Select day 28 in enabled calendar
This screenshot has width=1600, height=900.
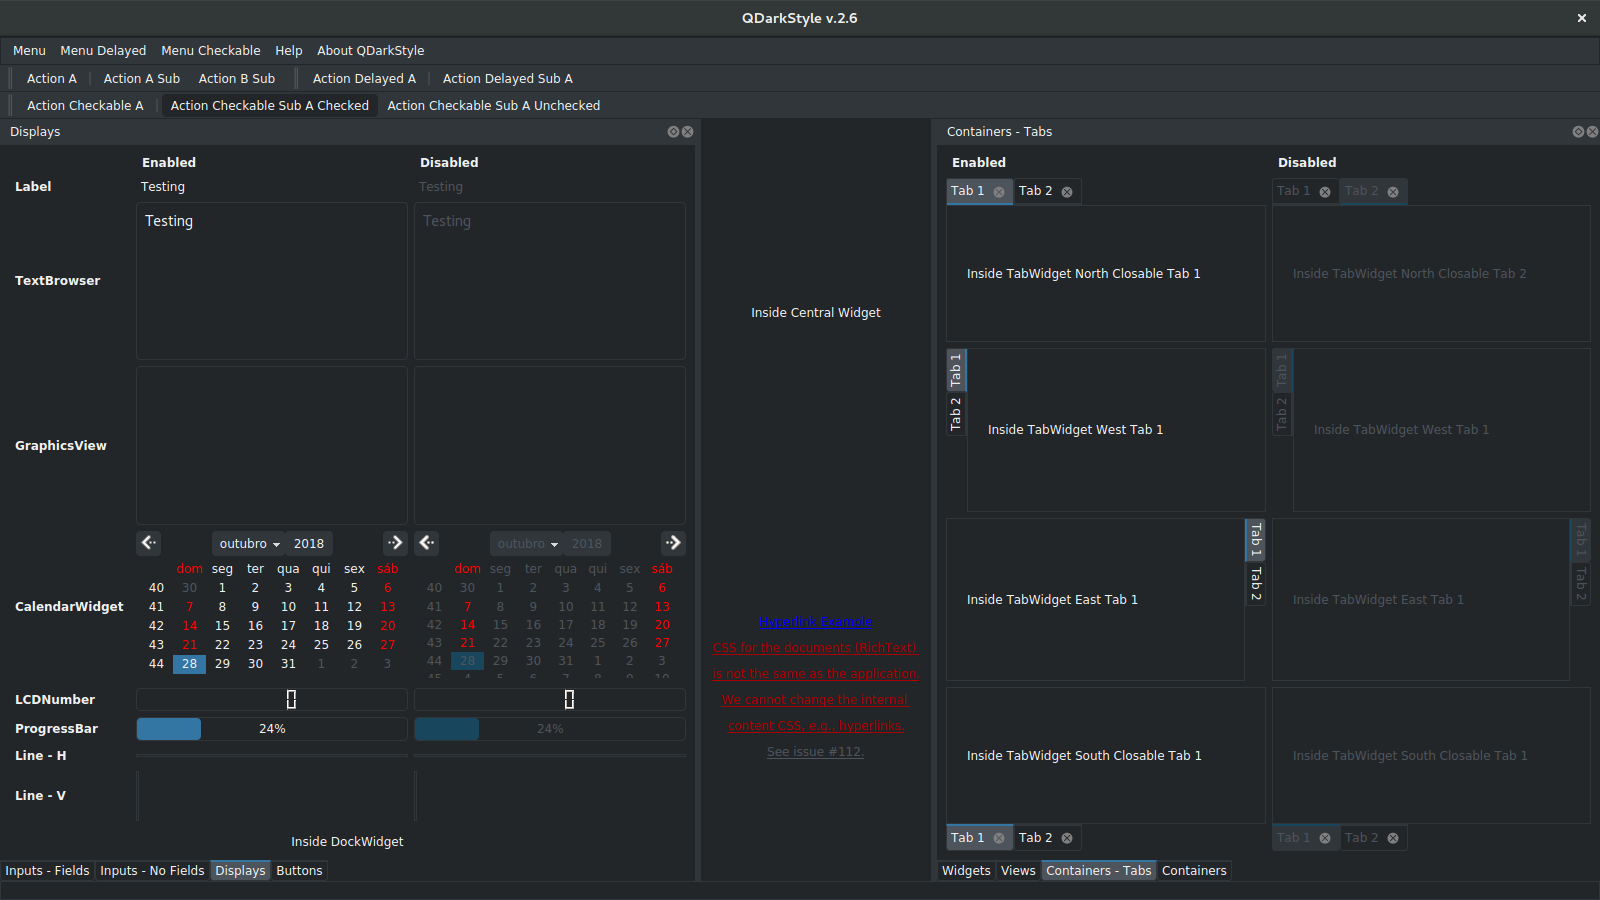point(190,664)
